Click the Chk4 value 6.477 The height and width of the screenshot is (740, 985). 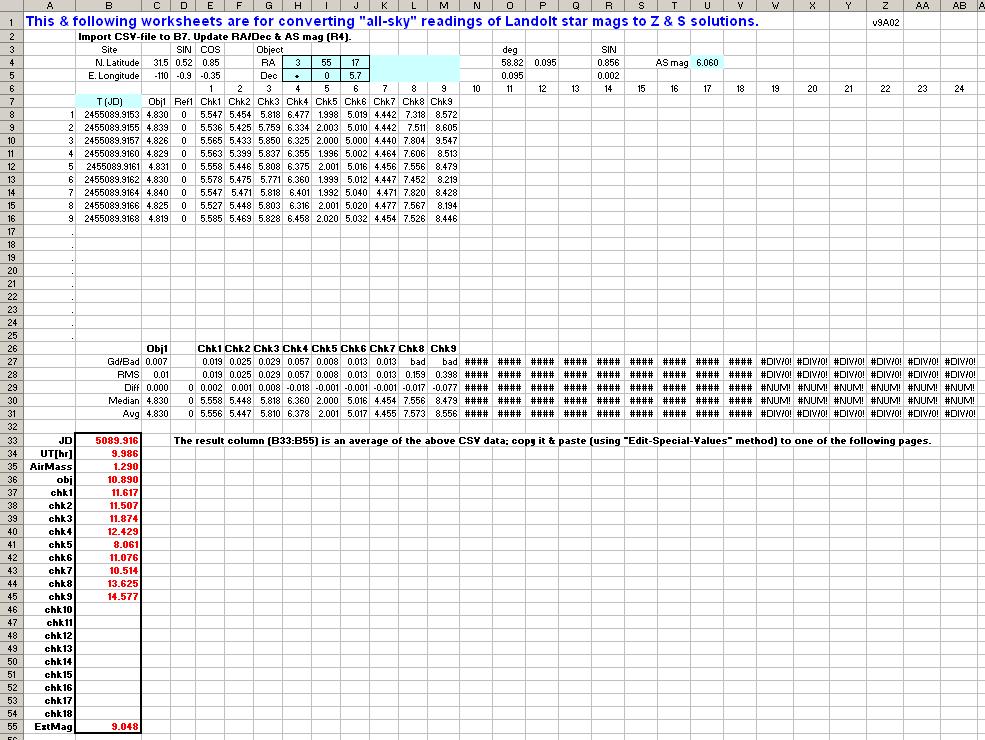[298, 115]
